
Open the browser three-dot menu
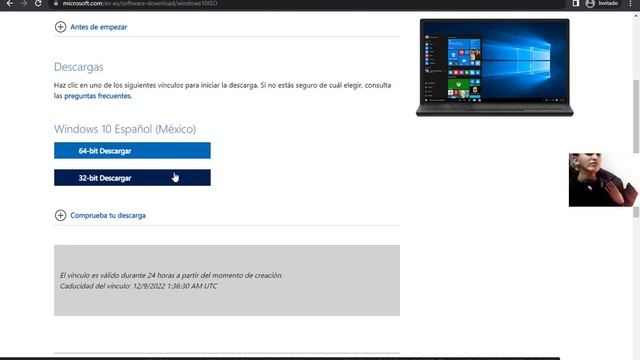[x=630, y=3]
